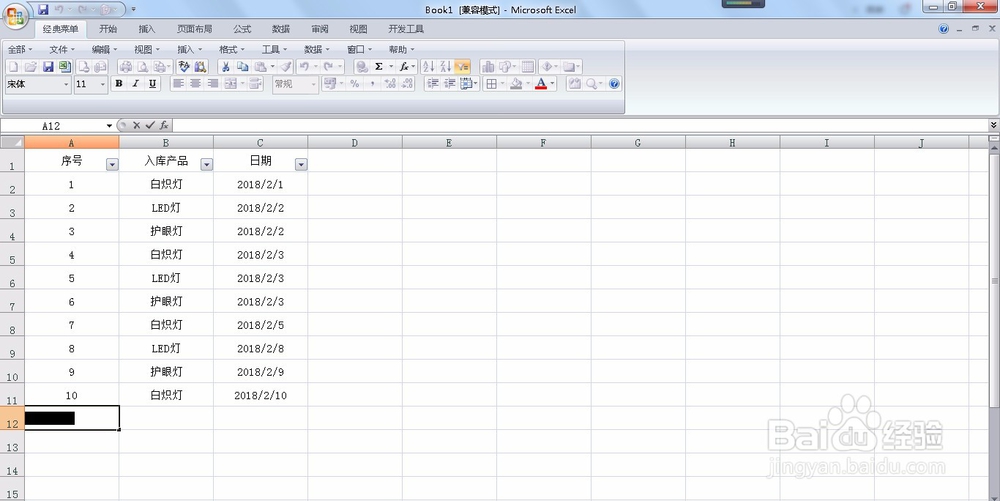Click the Print Preview icon
Viewport: 1000px width, 501px height.
pos(143,66)
